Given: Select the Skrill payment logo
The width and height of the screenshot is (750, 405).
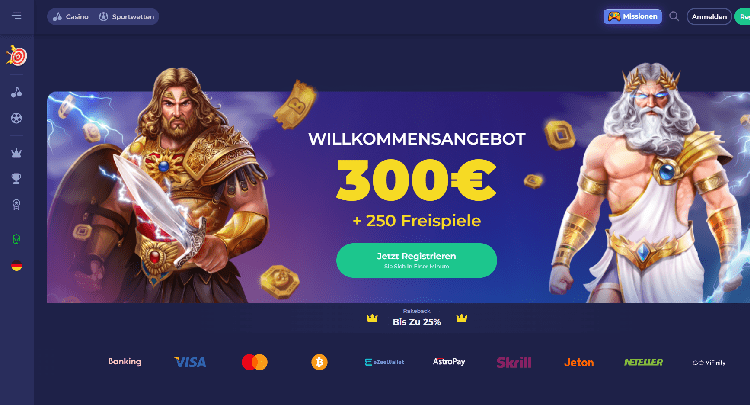Looking at the screenshot, I should pos(514,362).
